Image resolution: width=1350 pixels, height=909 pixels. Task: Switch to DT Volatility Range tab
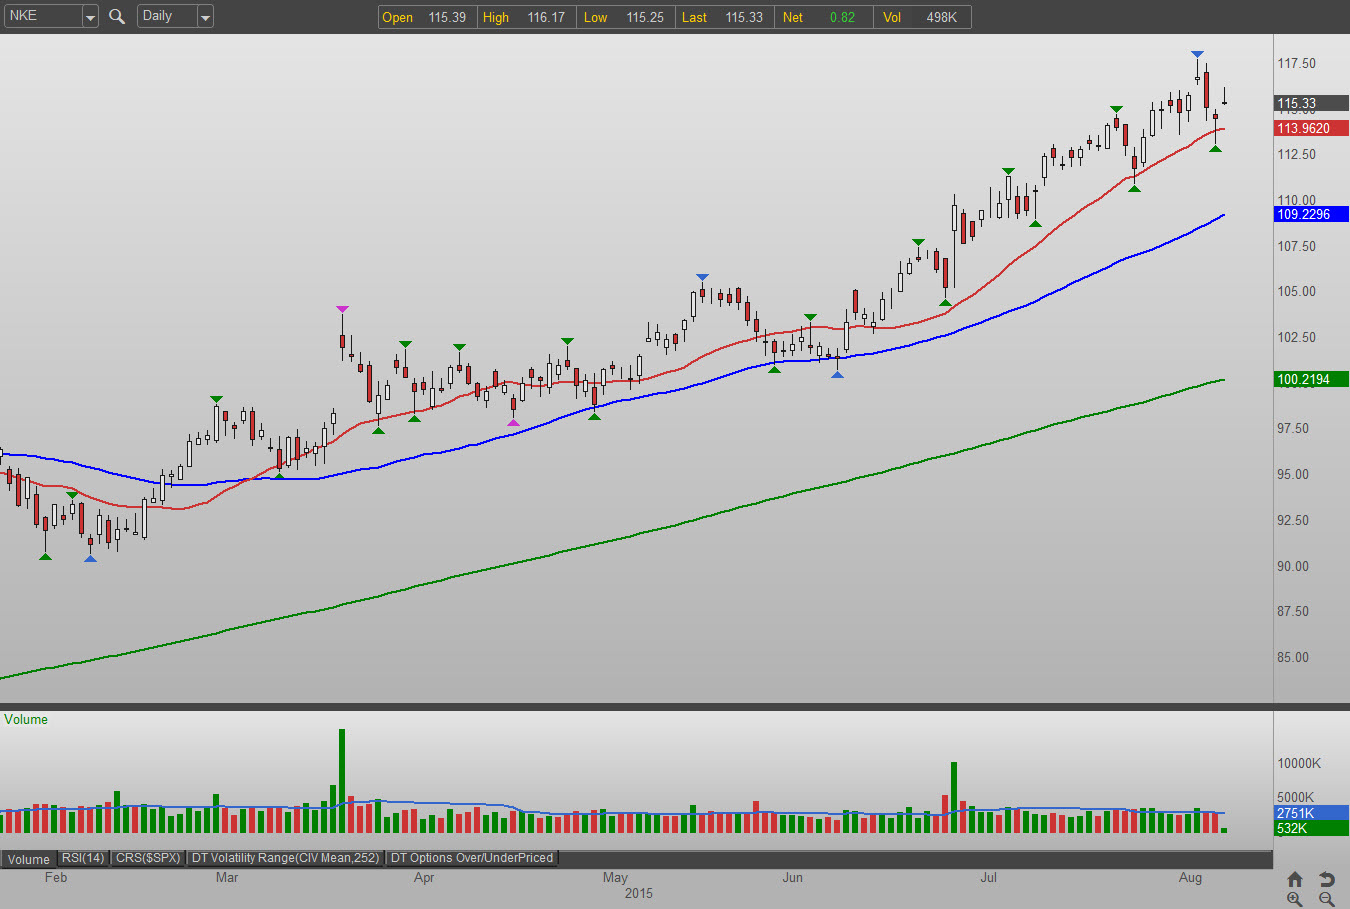coord(286,858)
